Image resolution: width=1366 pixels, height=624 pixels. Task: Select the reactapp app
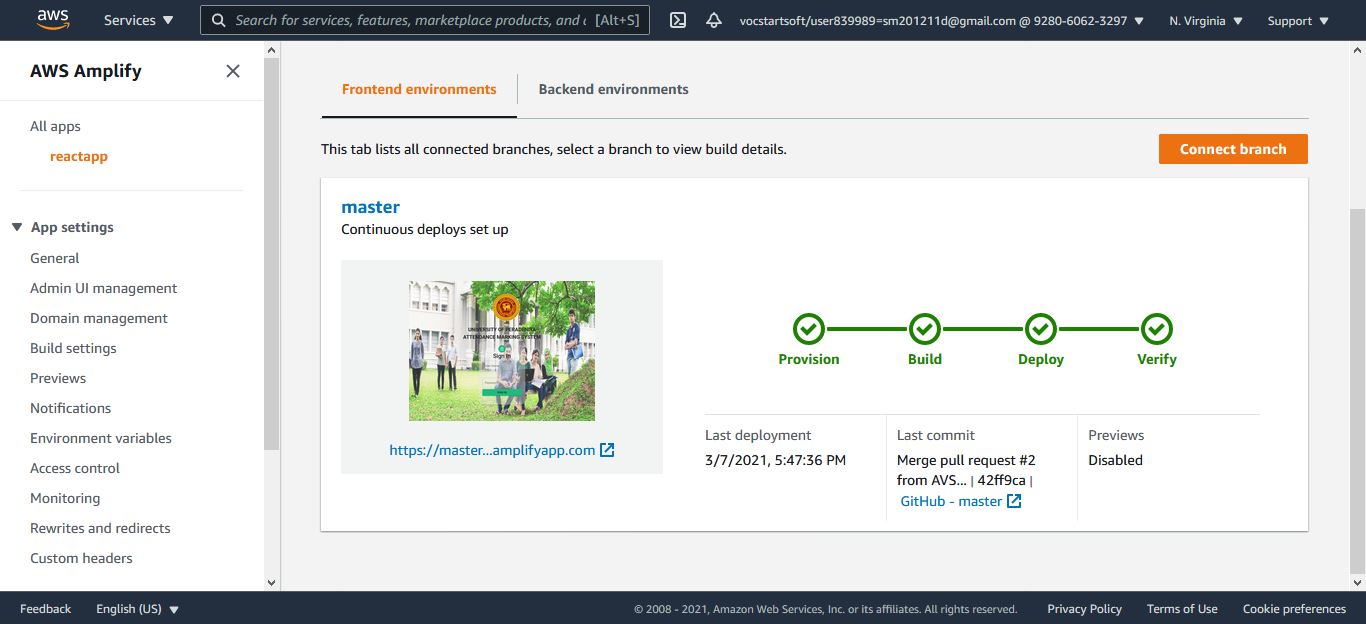[x=79, y=156]
